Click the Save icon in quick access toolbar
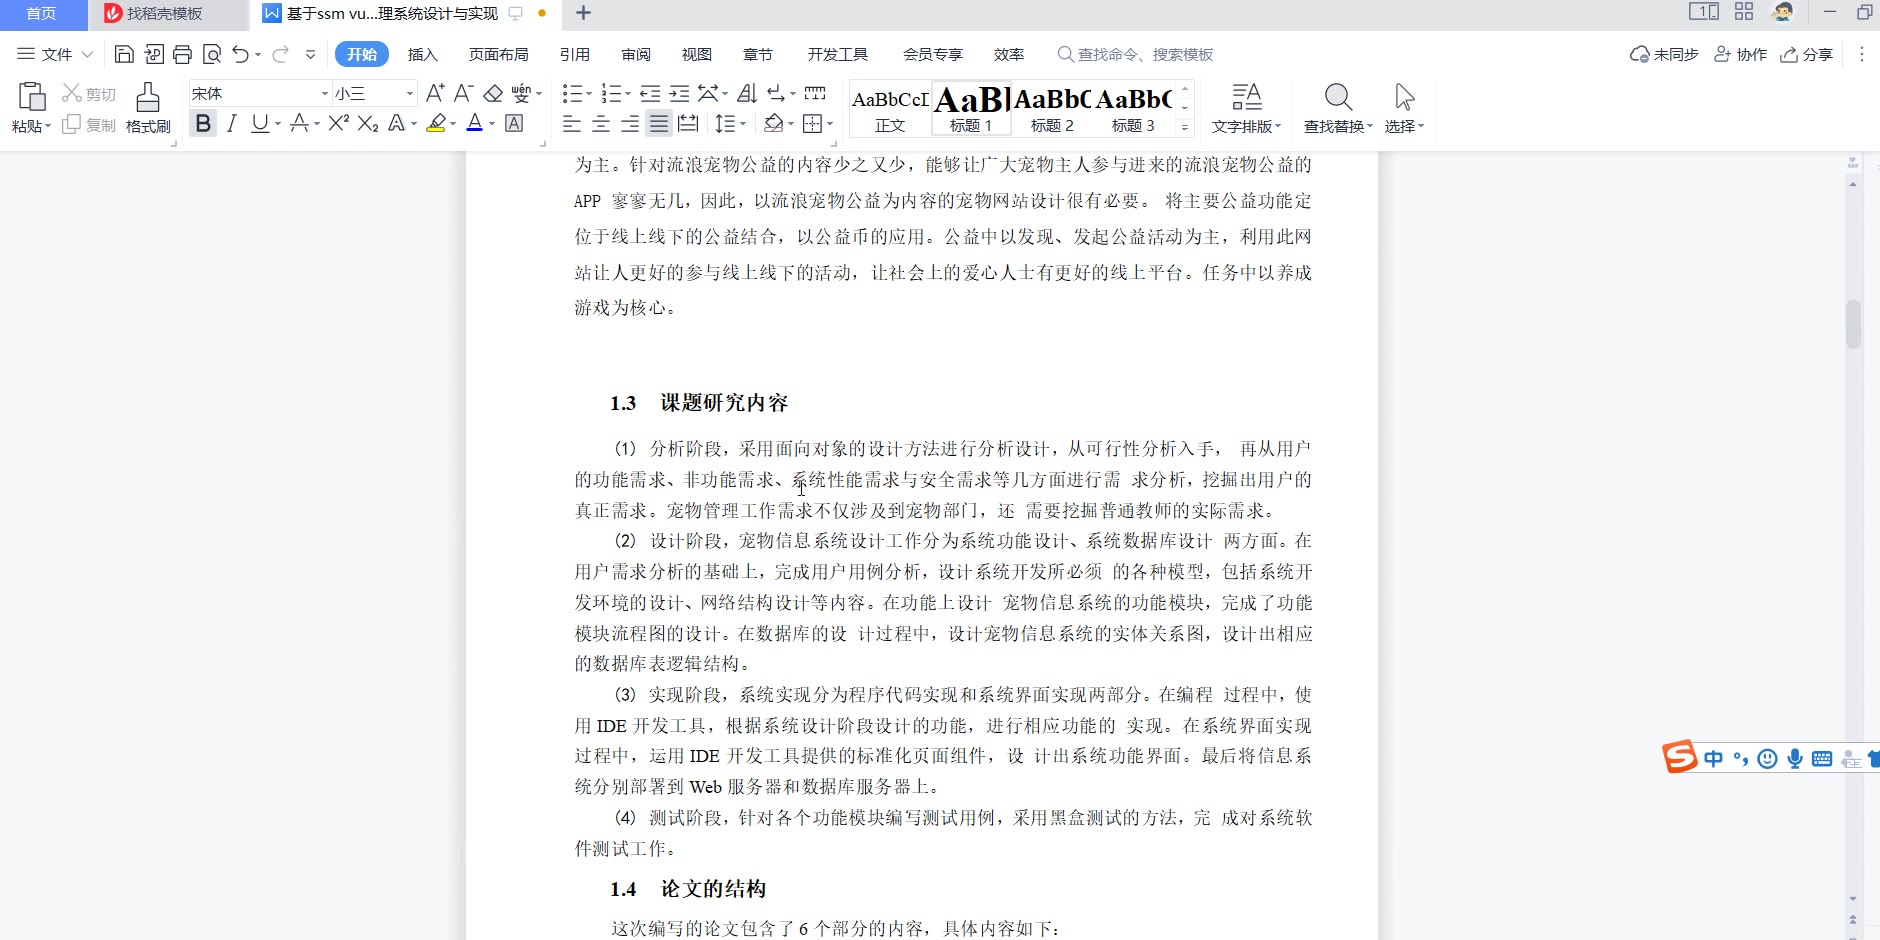The width and height of the screenshot is (1880, 940). [124, 55]
